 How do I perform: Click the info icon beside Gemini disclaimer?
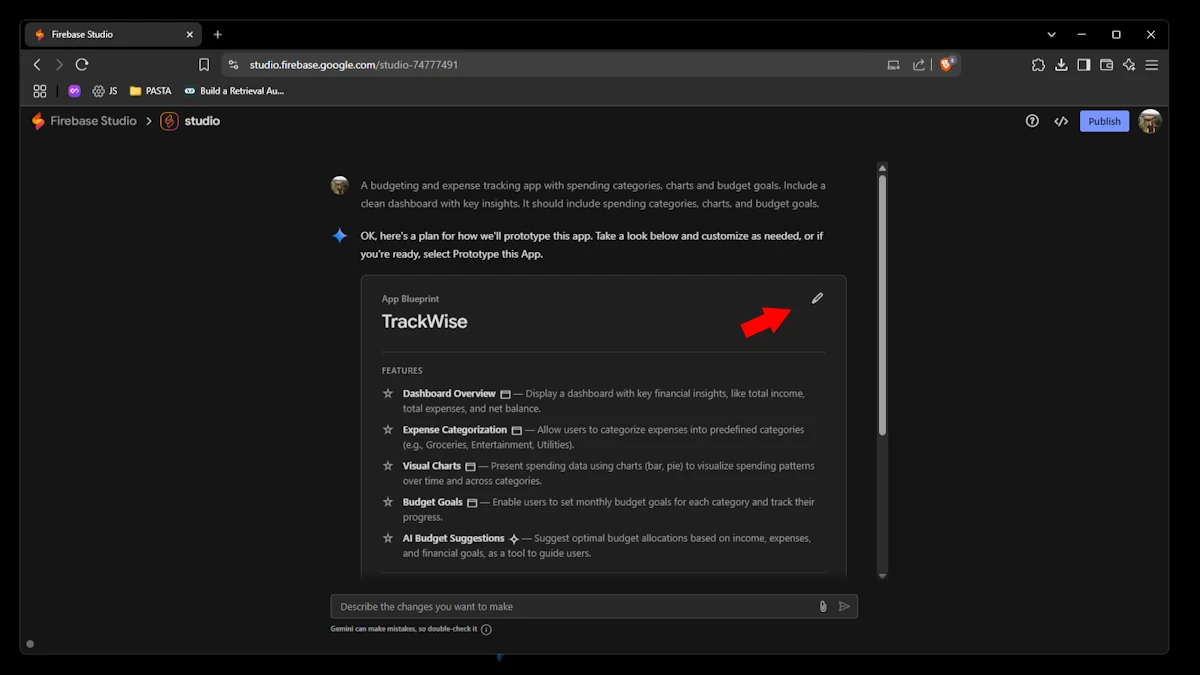pyautogui.click(x=486, y=630)
